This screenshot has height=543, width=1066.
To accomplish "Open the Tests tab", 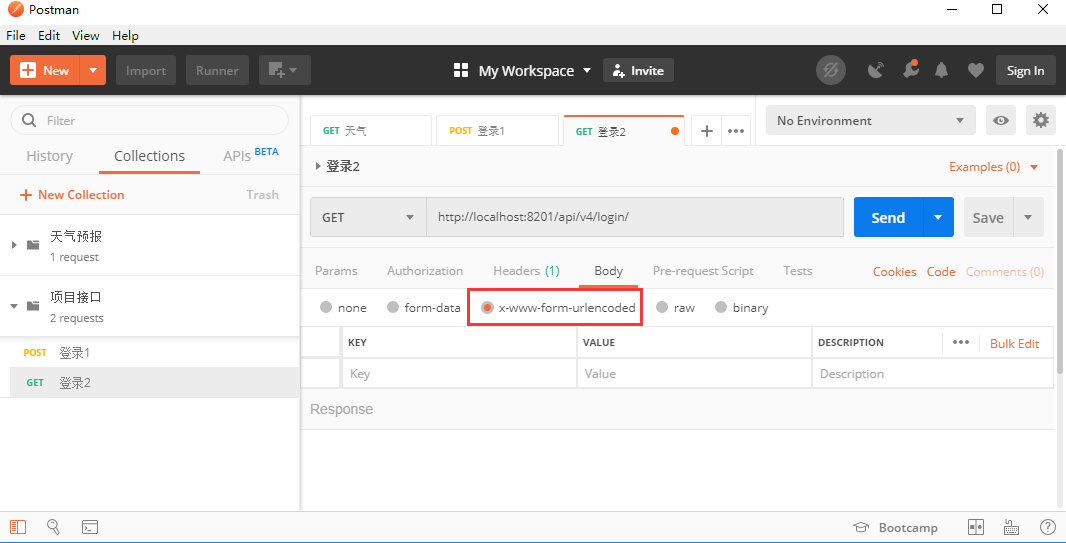I will pos(797,270).
